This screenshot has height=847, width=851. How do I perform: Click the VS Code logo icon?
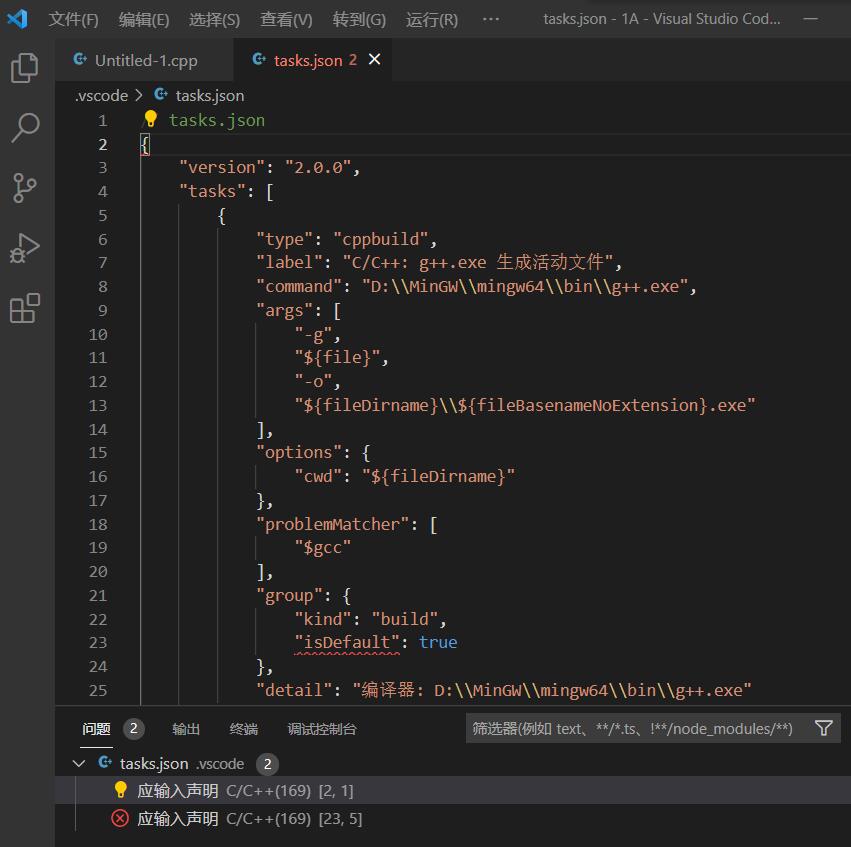[17, 19]
